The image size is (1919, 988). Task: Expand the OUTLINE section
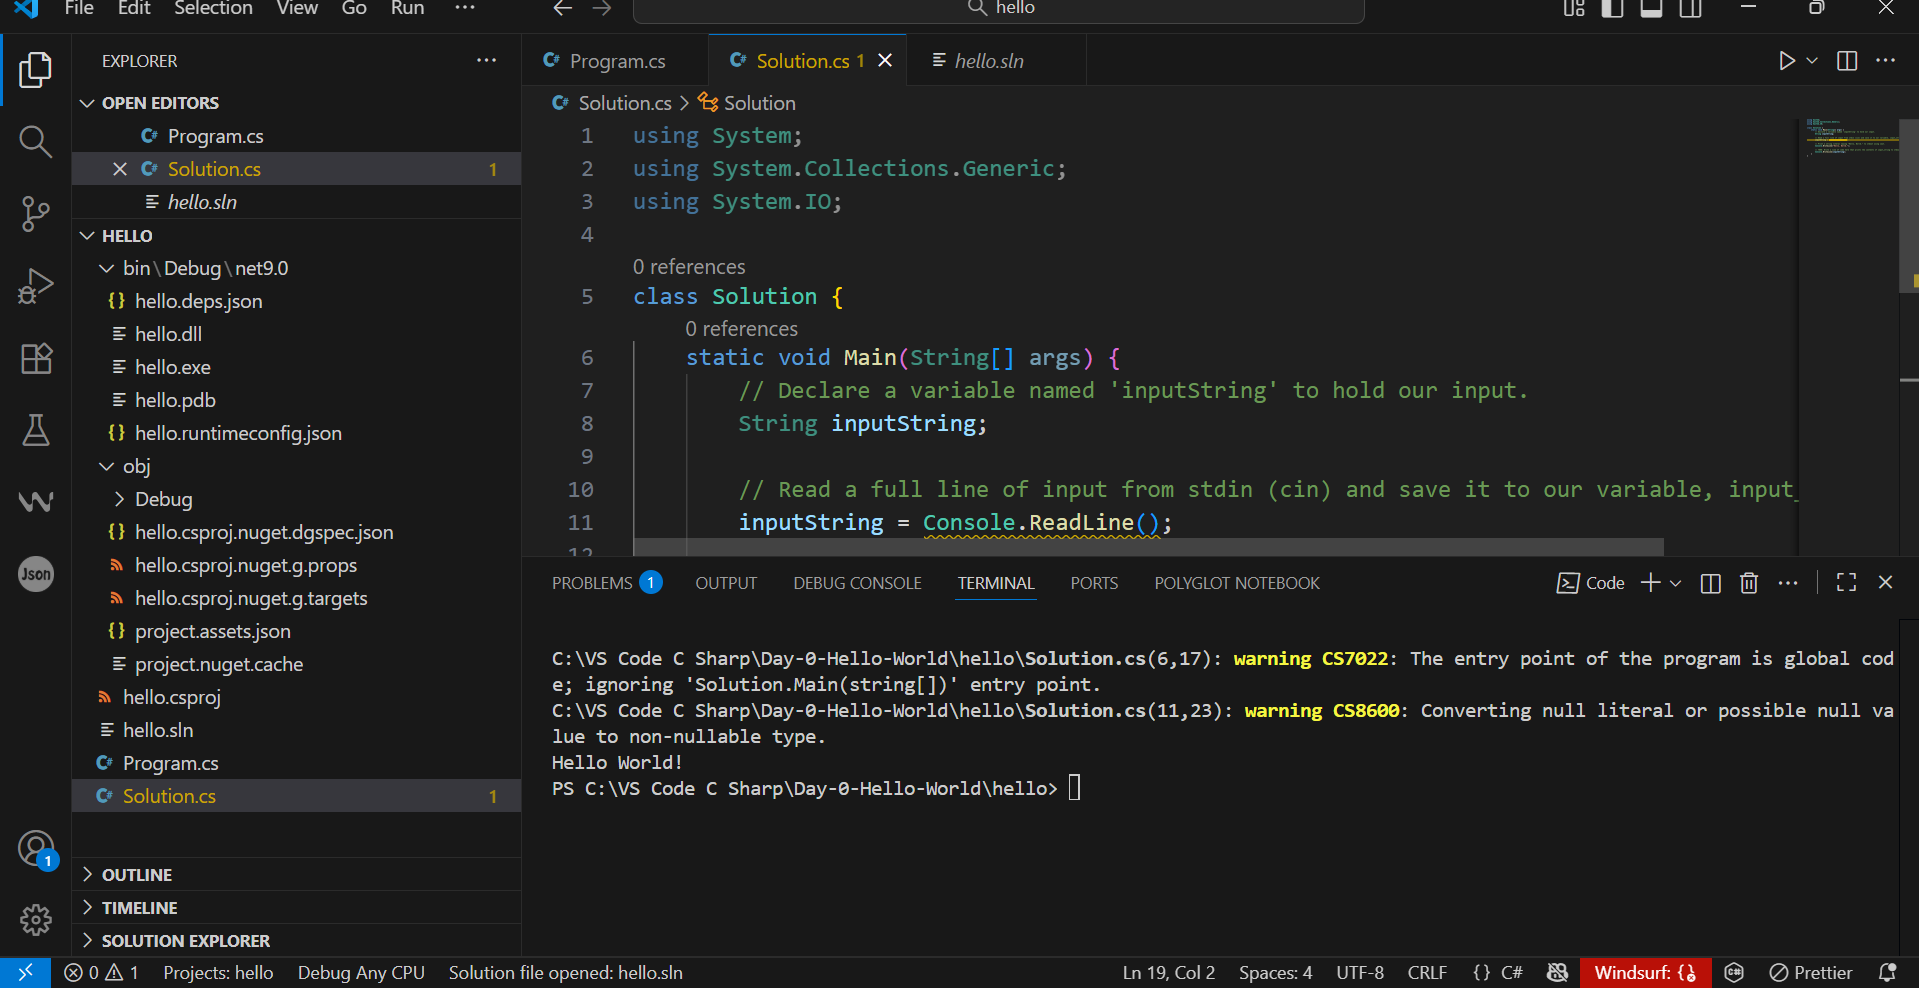pos(137,875)
